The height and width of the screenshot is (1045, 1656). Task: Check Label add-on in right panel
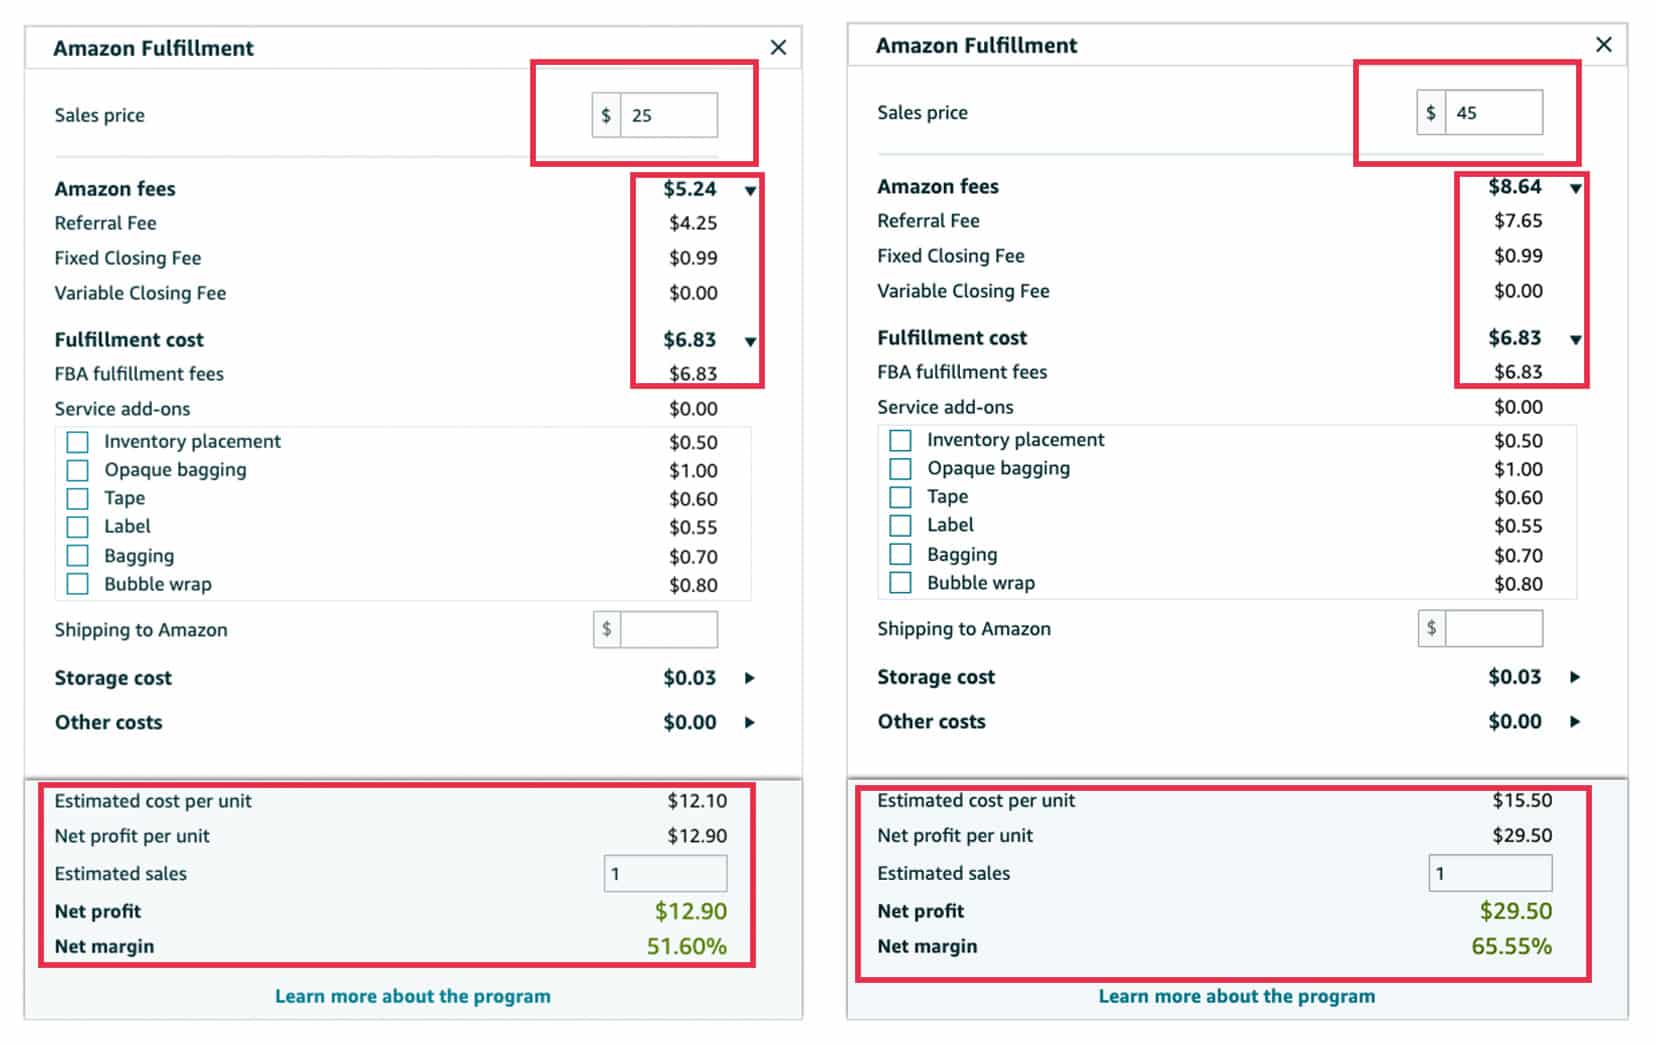[x=900, y=525]
